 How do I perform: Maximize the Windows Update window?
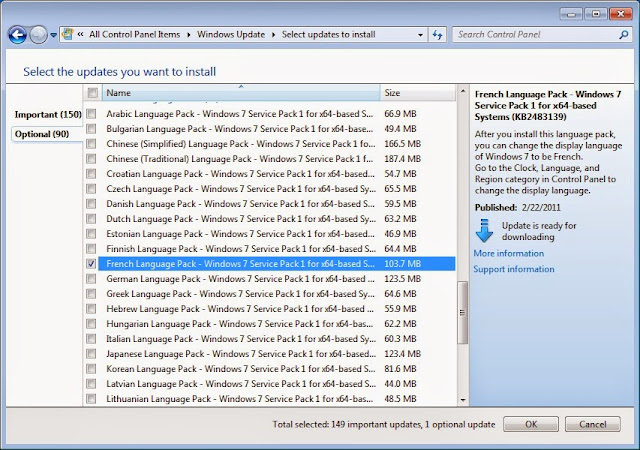click(x=596, y=14)
